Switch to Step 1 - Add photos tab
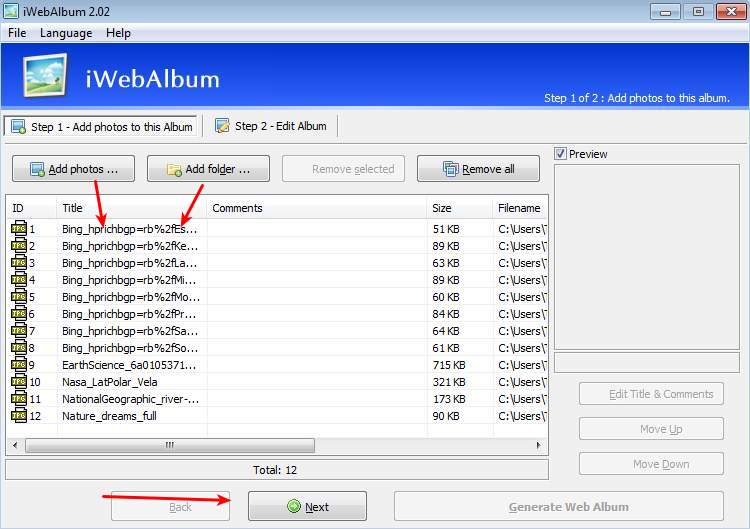This screenshot has width=750, height=529. click(100, 127)
